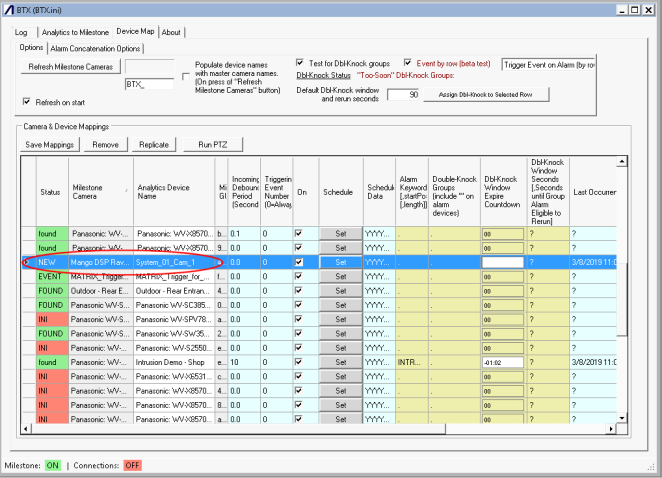Click the -01:02 countdown field
This screenshot has height=478, width=662.
(503, 362)
